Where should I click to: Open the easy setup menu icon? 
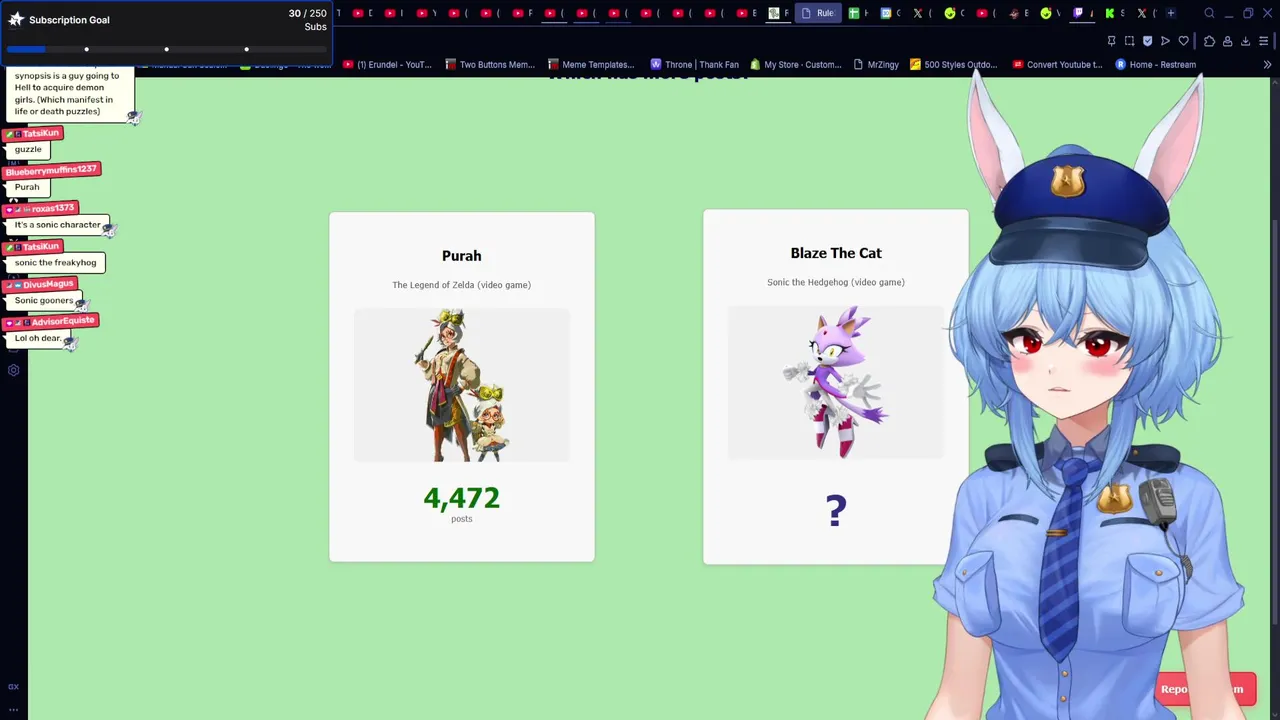[1263, 41]
